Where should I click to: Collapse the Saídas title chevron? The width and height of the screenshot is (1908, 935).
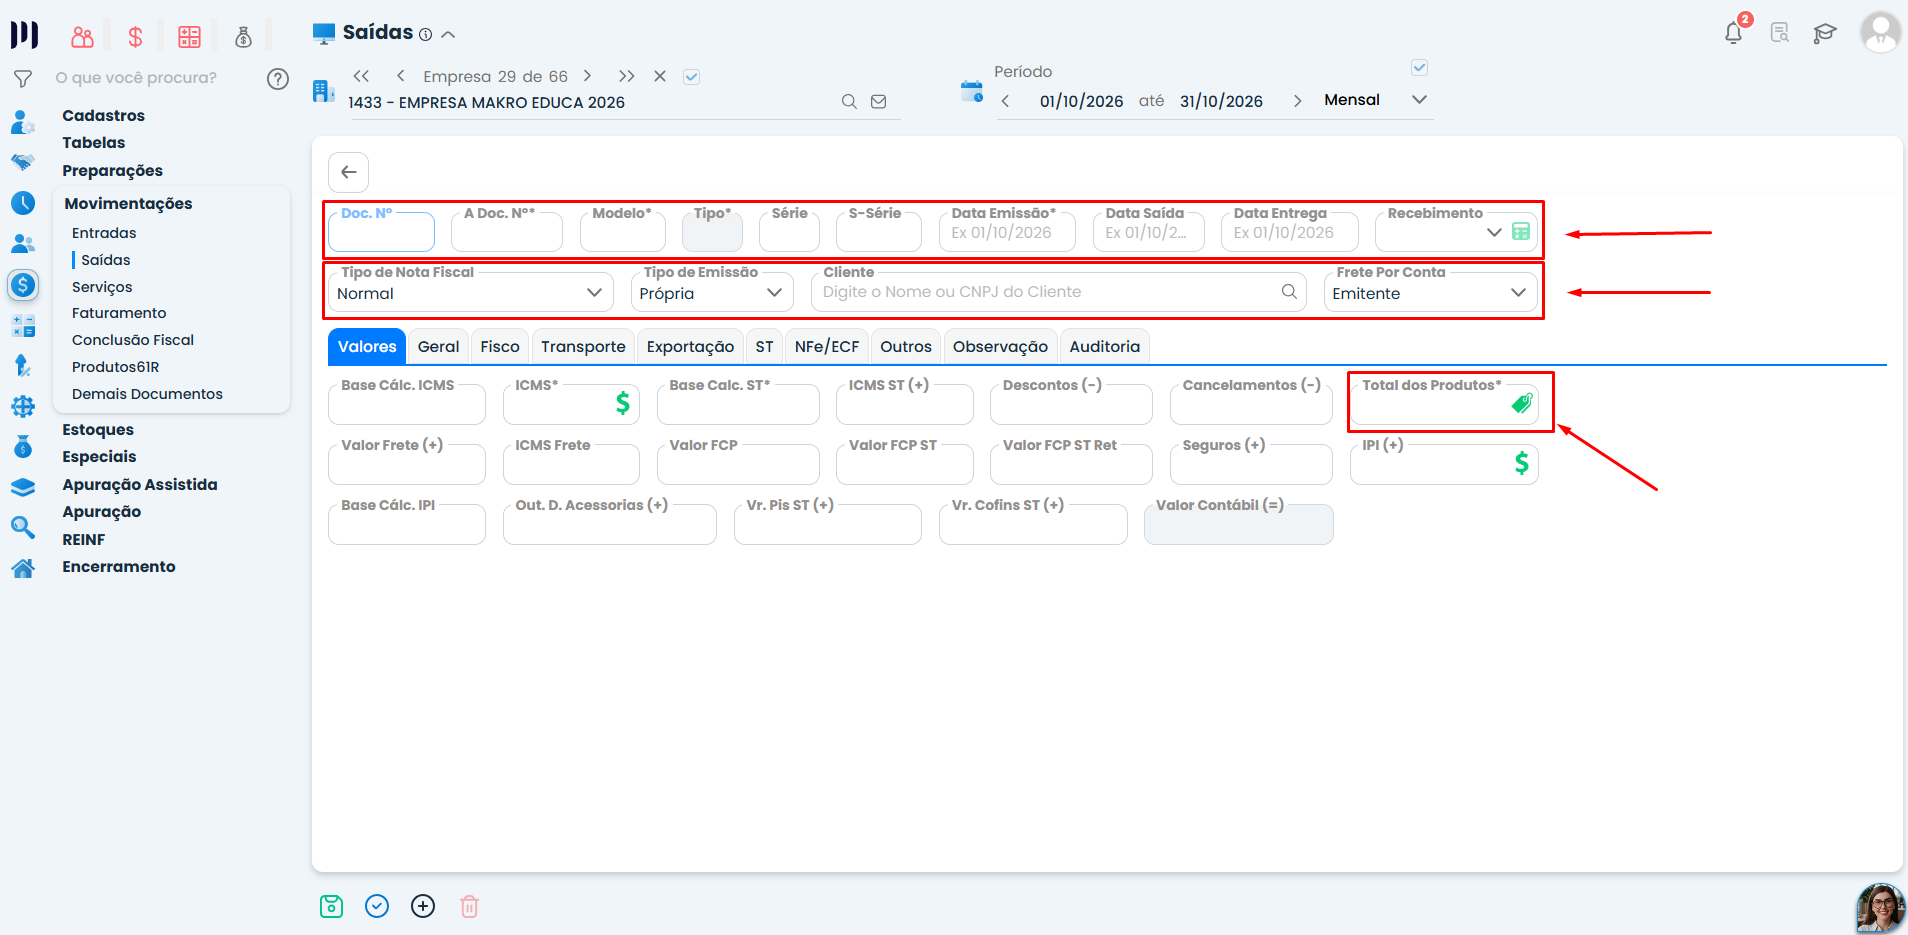coord(448,34)
